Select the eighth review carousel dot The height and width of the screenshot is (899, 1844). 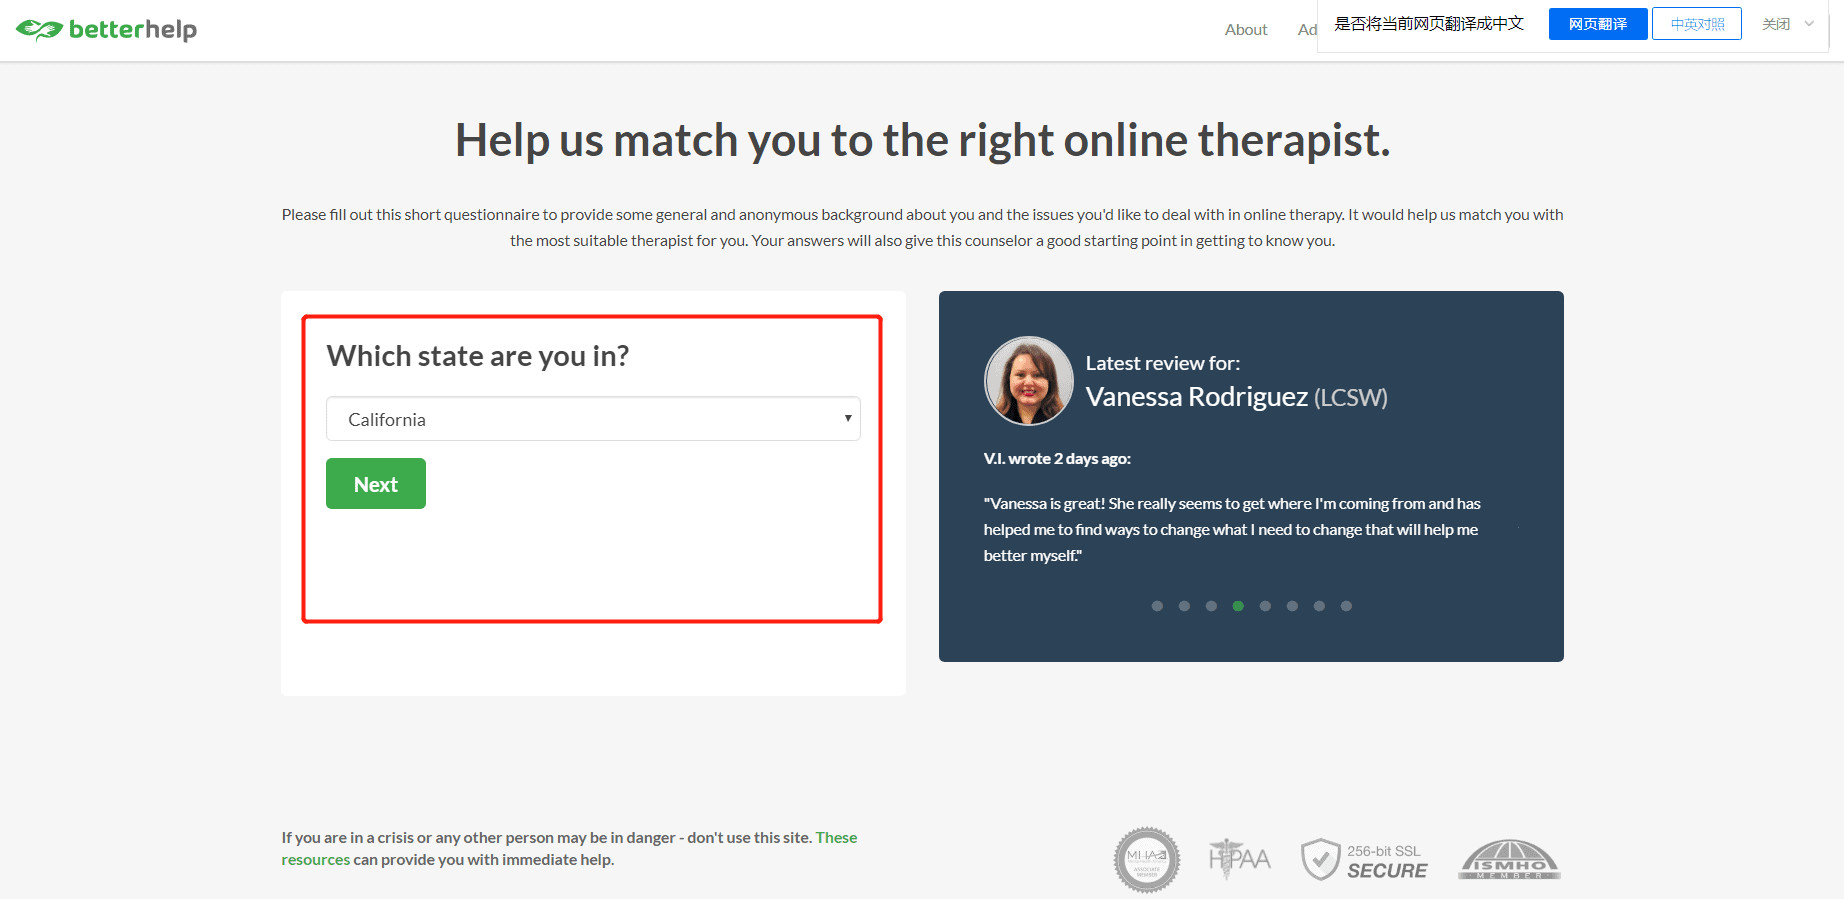[x=1346, y=606]
